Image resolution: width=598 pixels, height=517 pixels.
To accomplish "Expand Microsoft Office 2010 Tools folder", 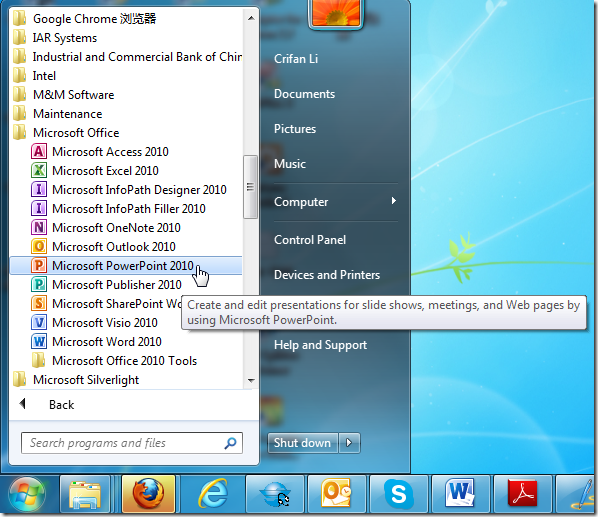I will tap(126, 361).
